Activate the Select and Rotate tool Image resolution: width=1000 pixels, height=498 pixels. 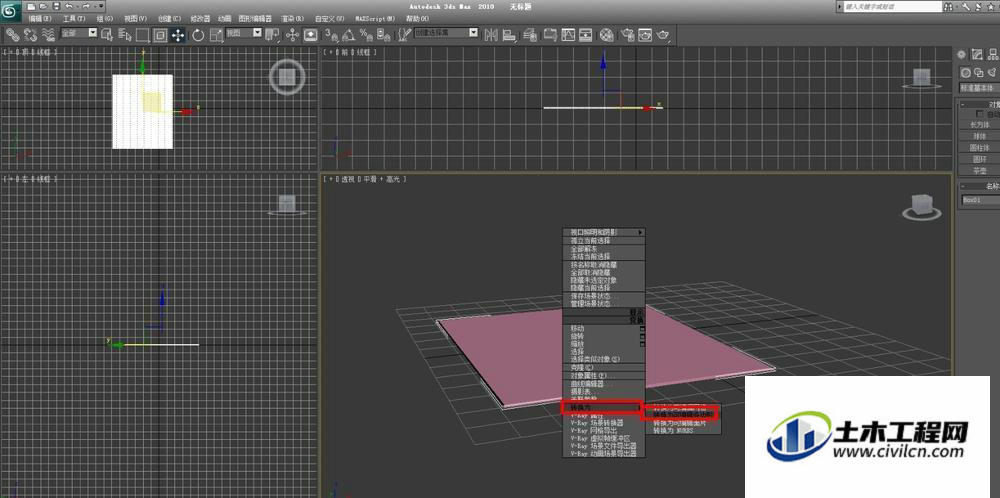click(198, 34)
